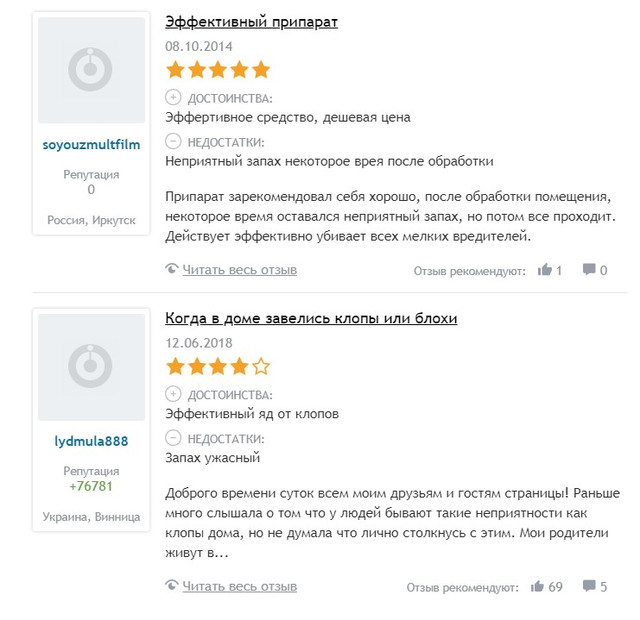Click eye icon beside first 'Читать весь отзыв'
Screen dimensions: 640x620
point(172,269)
